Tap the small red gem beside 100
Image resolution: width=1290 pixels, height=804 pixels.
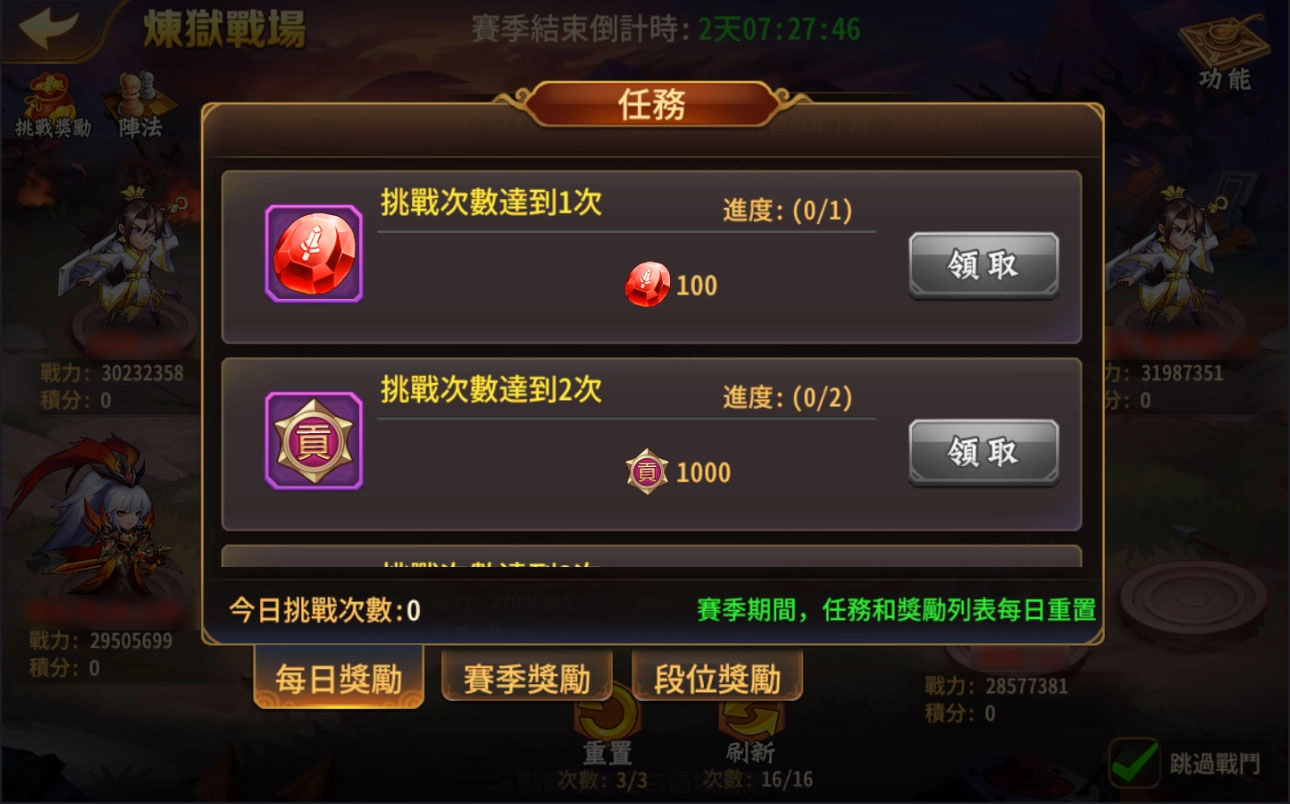647,285
